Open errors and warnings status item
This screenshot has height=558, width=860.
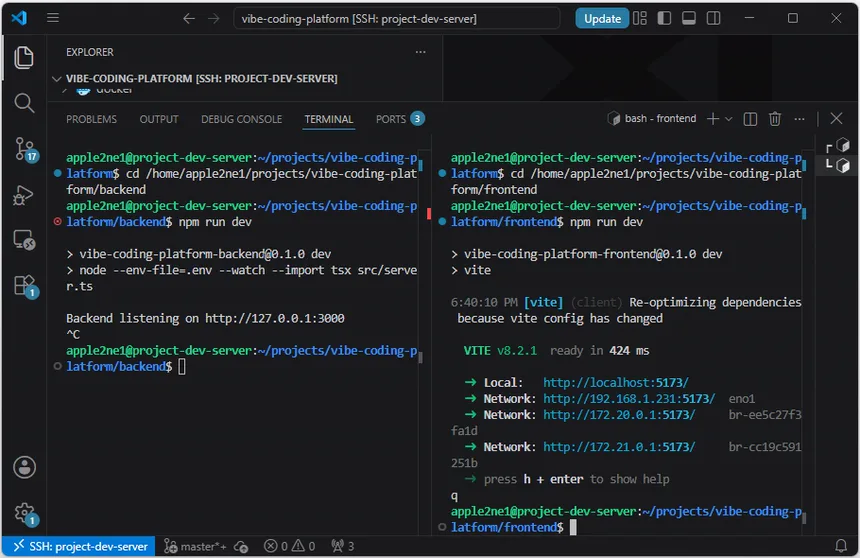click(x=289, y=546)
